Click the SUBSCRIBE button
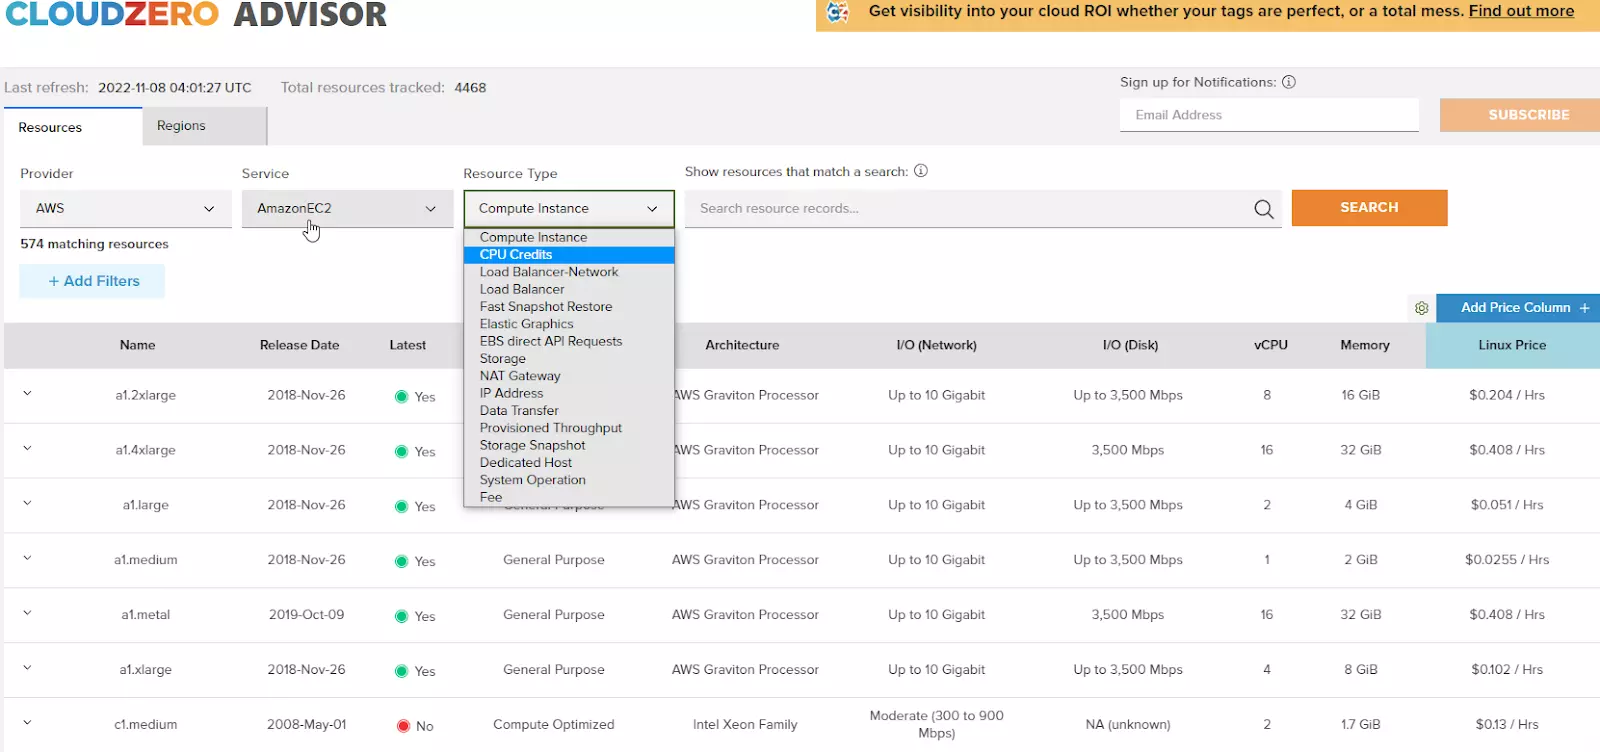 [x=1520, y=115]
